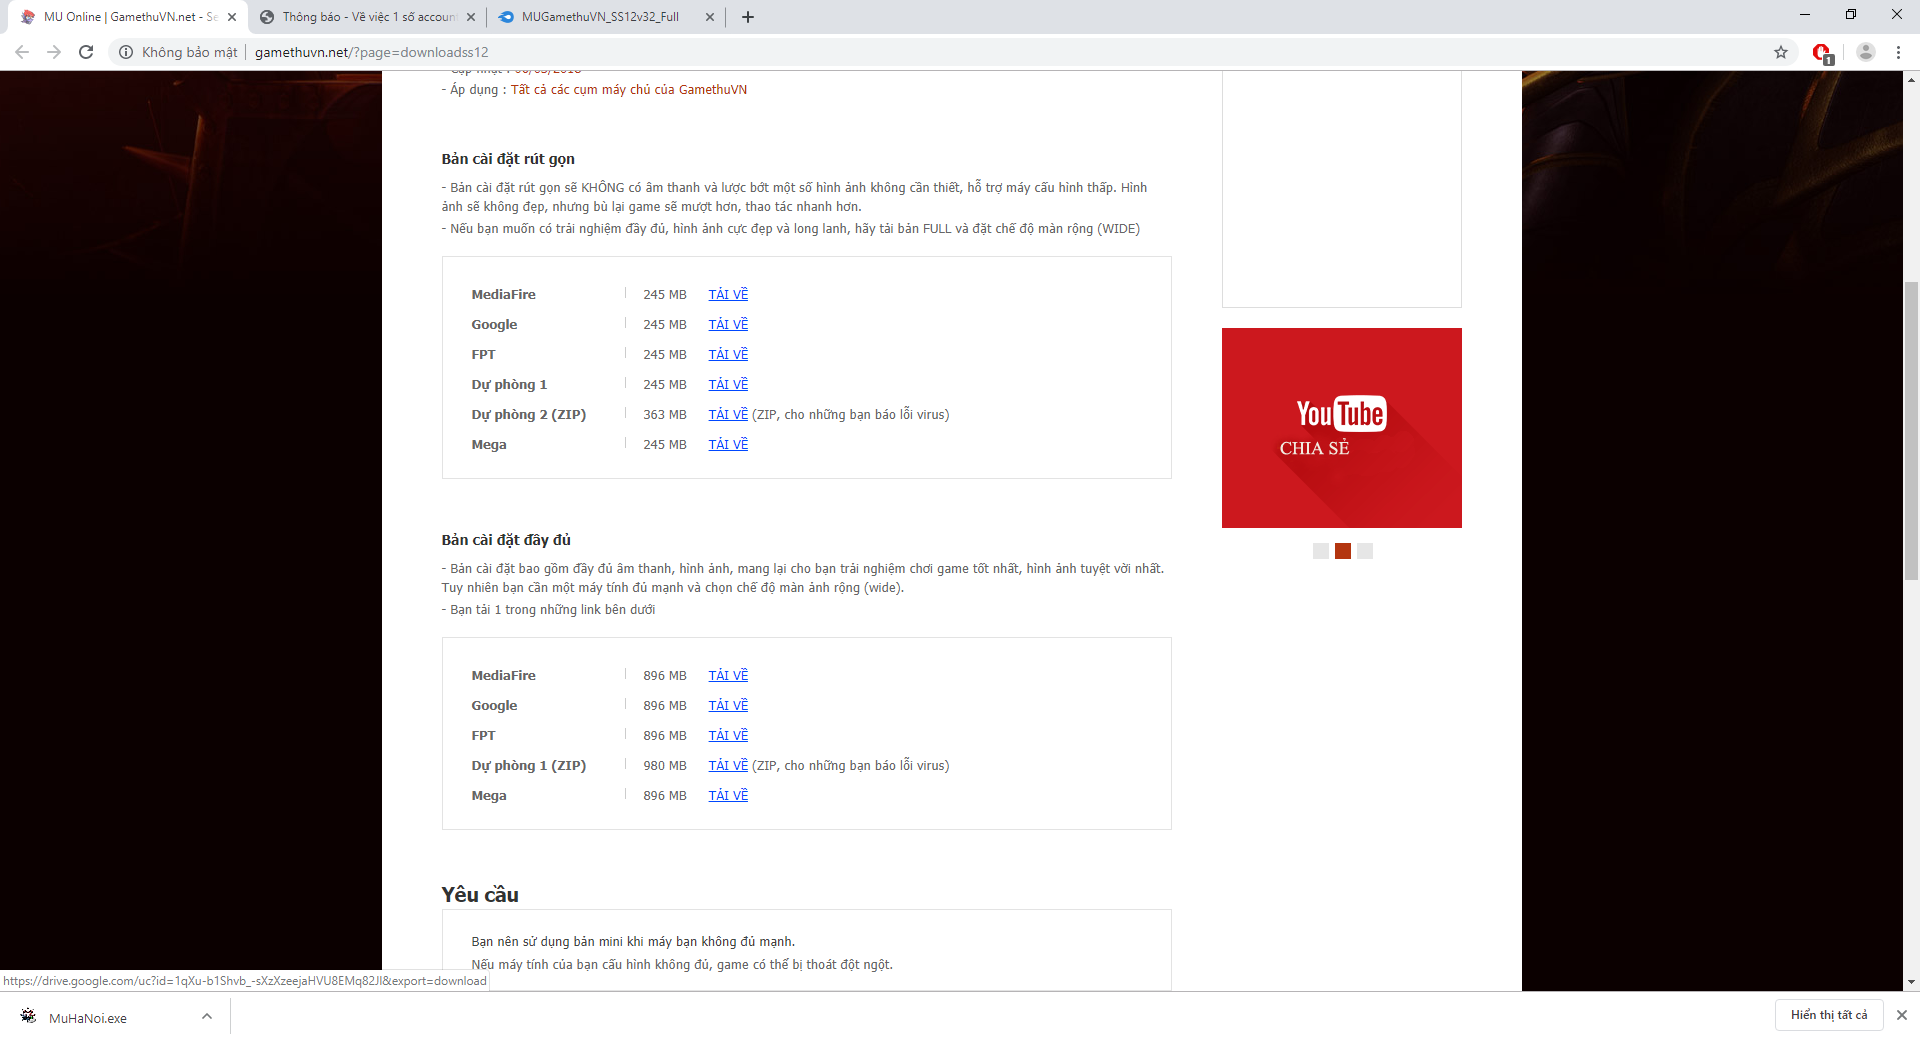This screenshot has width=1920, height=1040.
Task: Open the Chrome three-dot menu
Action: click(1898, 52)
